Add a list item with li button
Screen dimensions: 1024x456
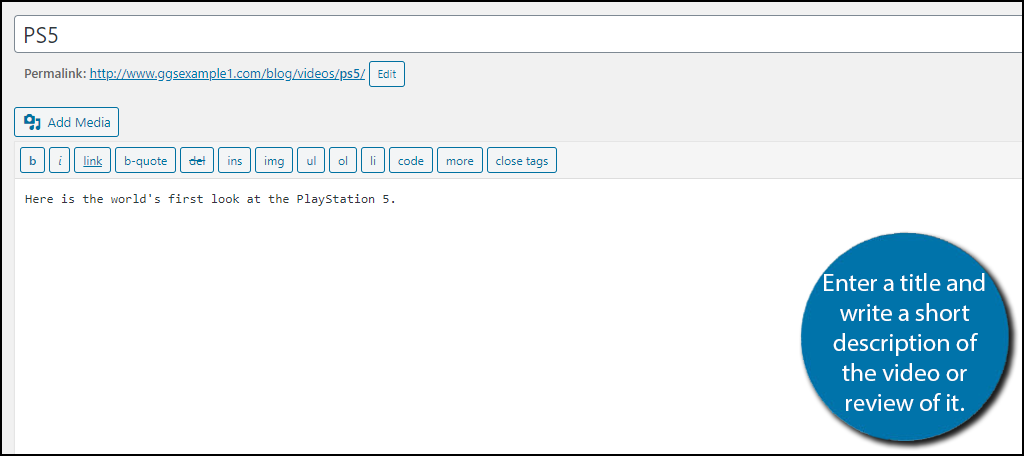coord(373,161)
